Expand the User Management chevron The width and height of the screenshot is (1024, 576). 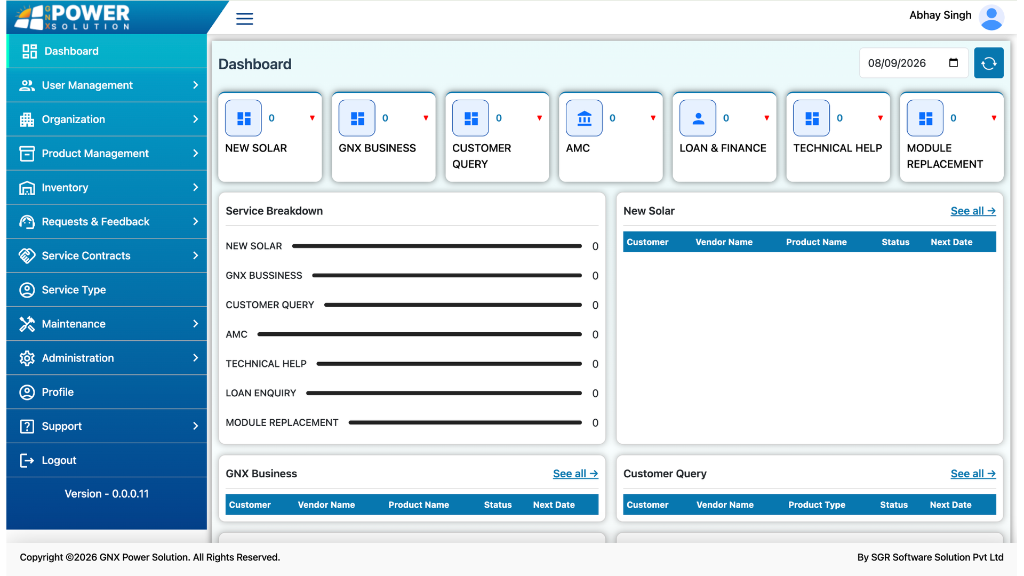click(x=195, y=86)
